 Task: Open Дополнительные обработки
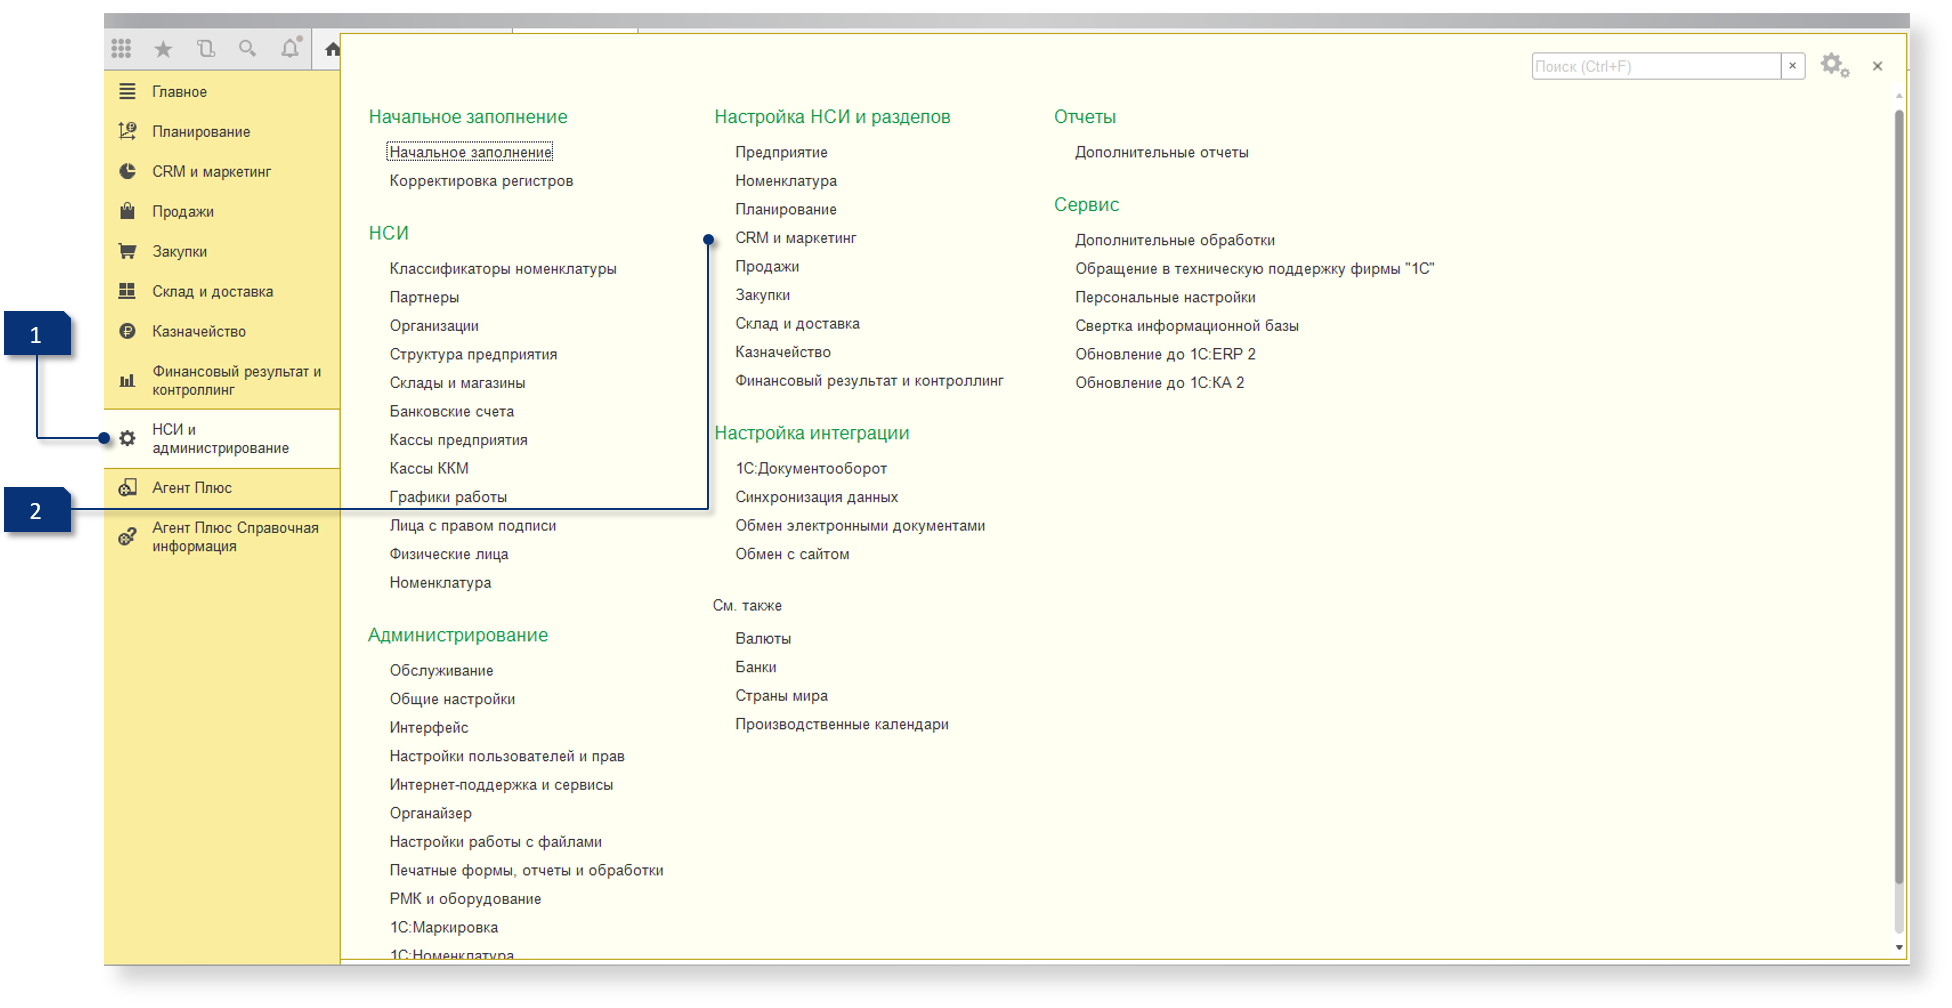pos(1175,240)
